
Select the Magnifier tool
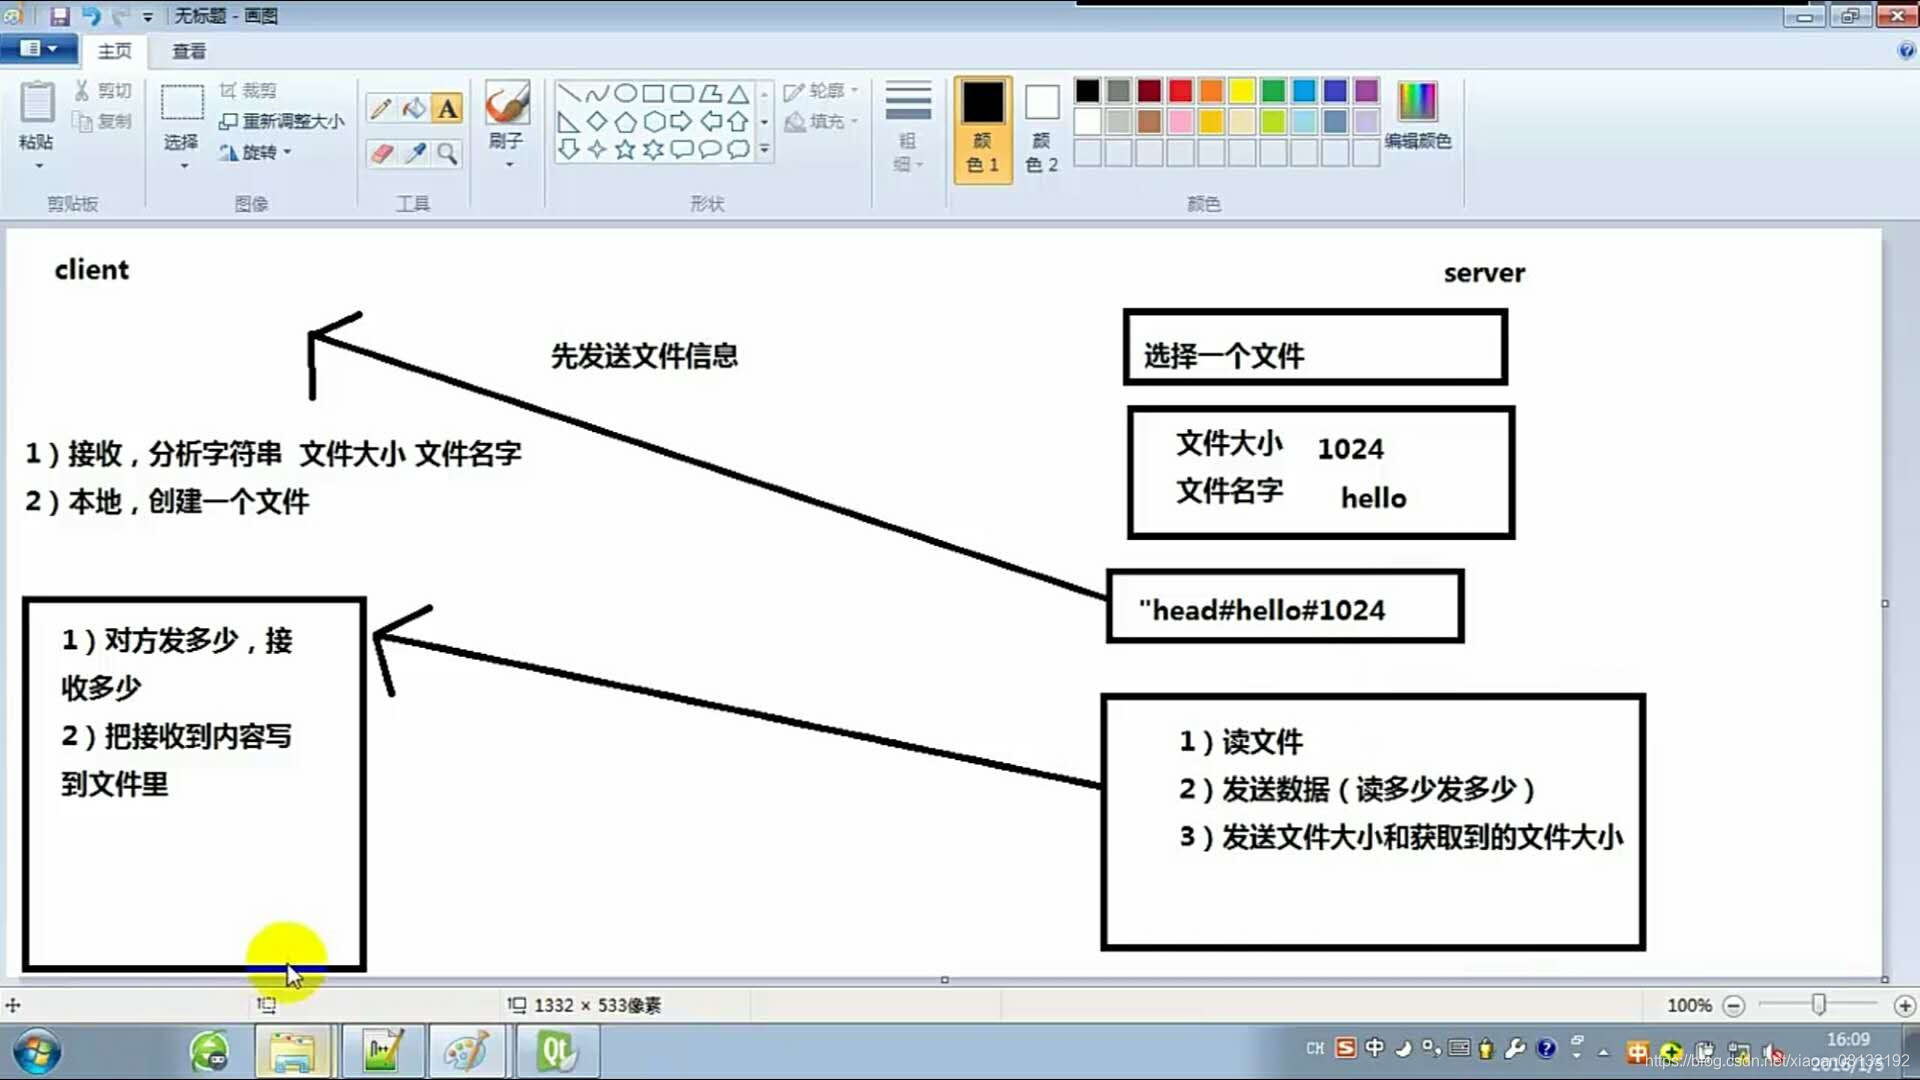point(448,153)
